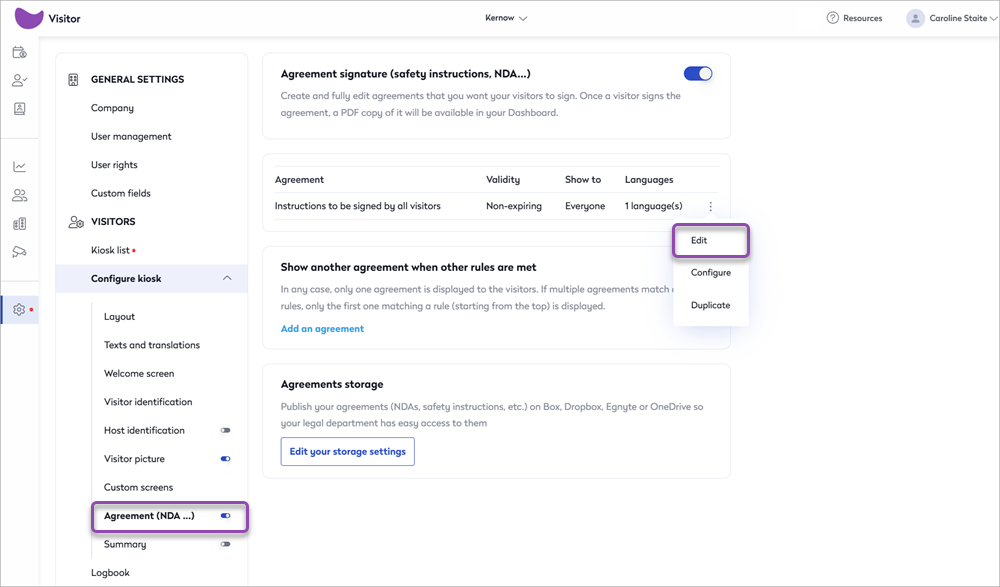This screenshot has height=587, width=1000.
Task: Choose Edit from the context menu
Action: pos(699,241)
